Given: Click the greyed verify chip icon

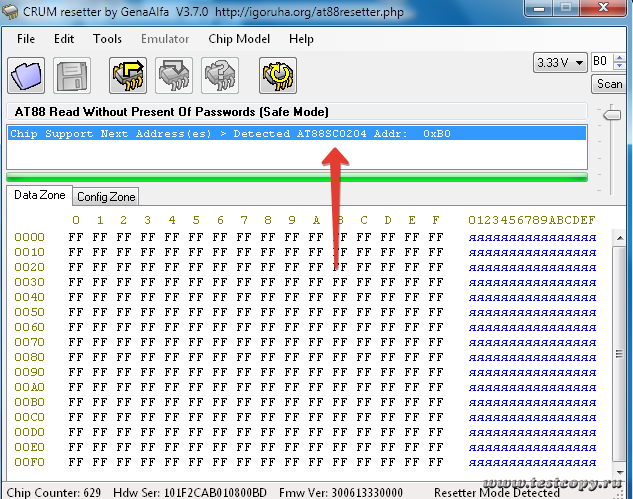Looking at the screenshot, I should click(x=220, y=76).
